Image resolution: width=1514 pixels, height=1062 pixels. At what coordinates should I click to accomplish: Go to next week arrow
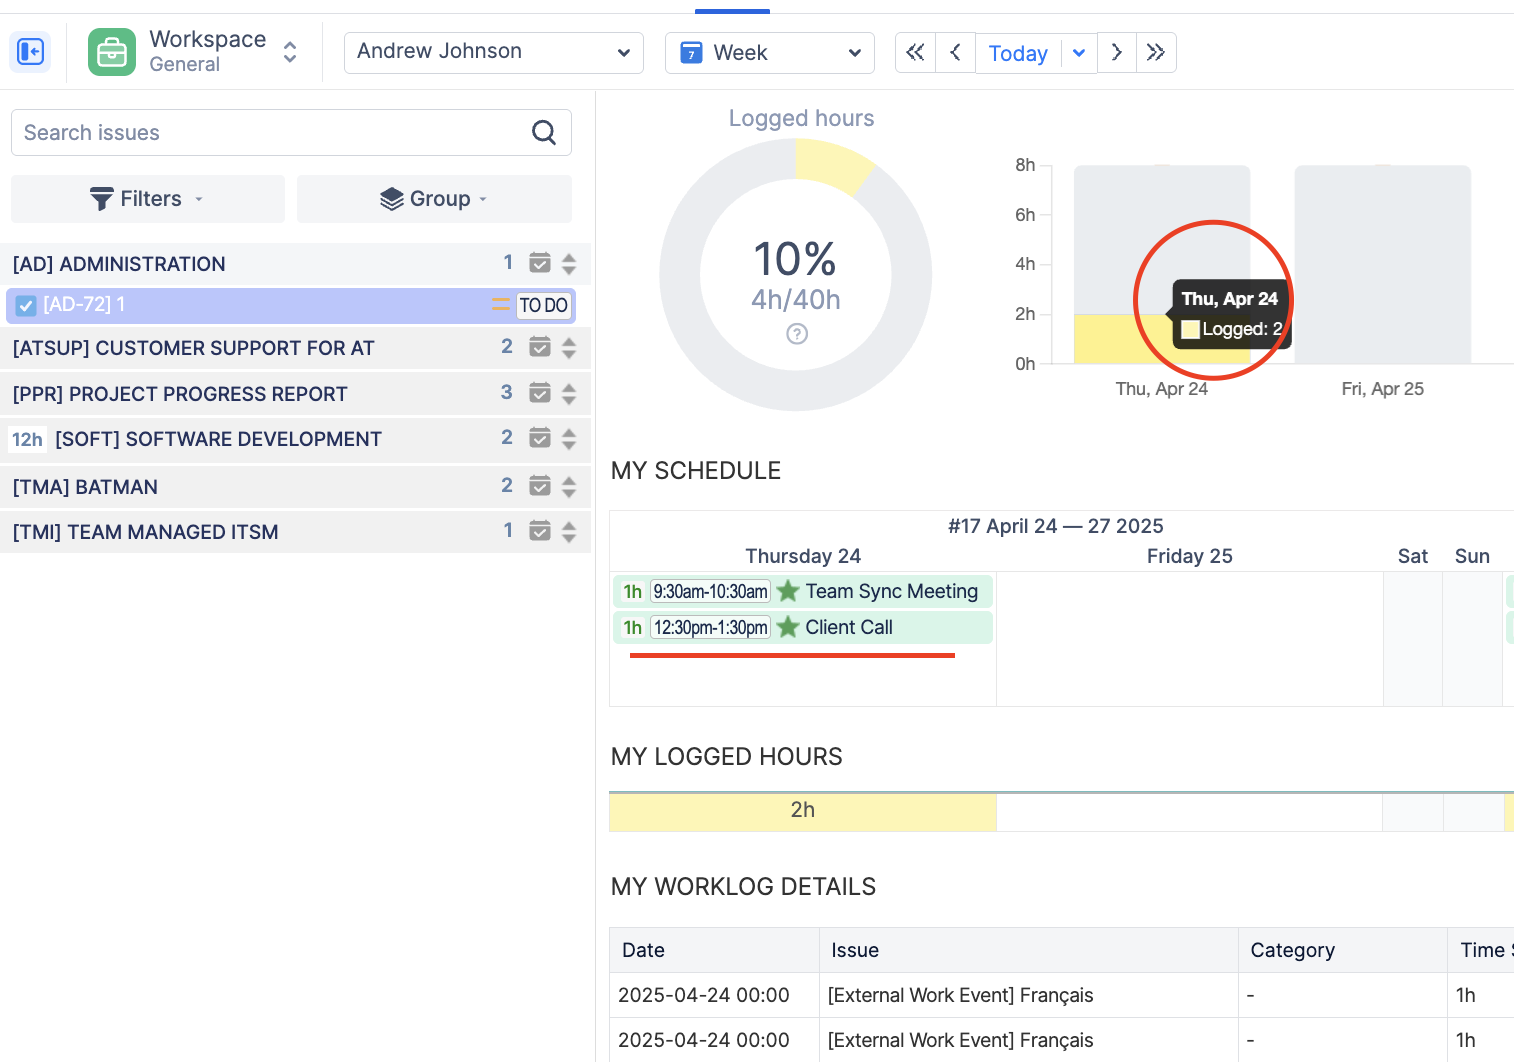[x=1117, y=53]
